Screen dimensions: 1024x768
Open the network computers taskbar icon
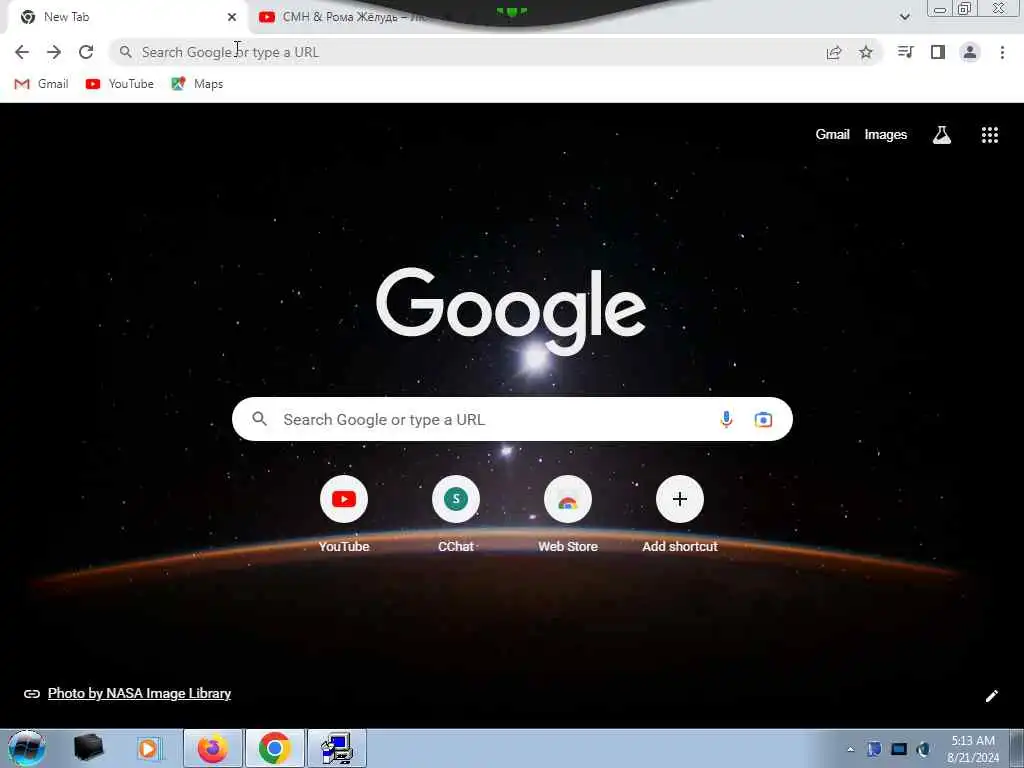[336, 748]
